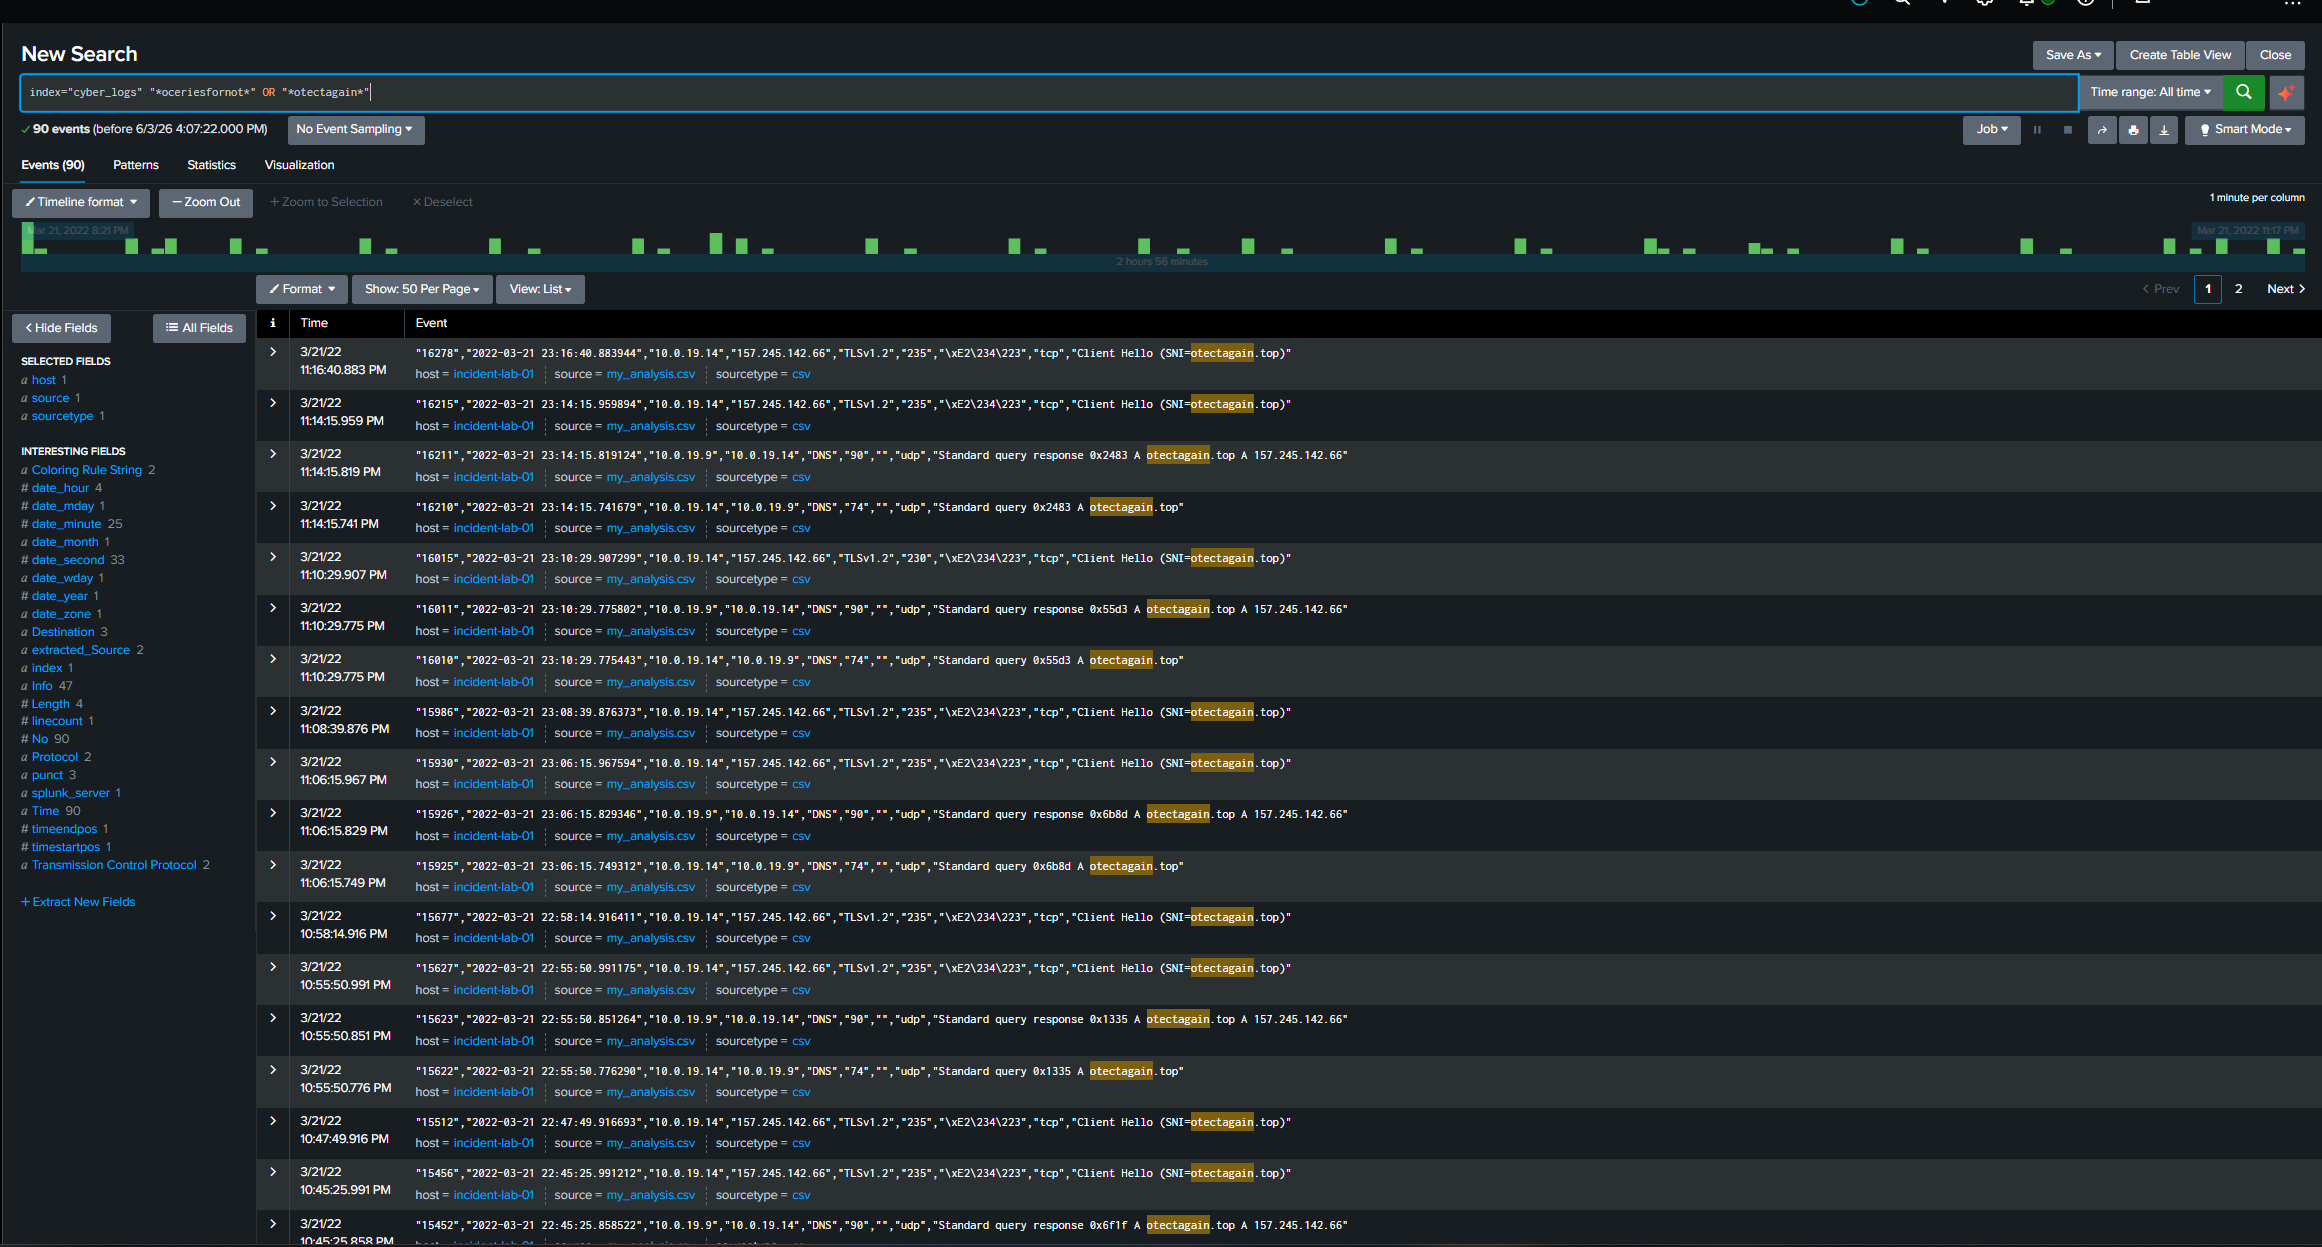
Task: Switch to the Events (90) tab
Action: pyautogui.click(x=53, y=165)
